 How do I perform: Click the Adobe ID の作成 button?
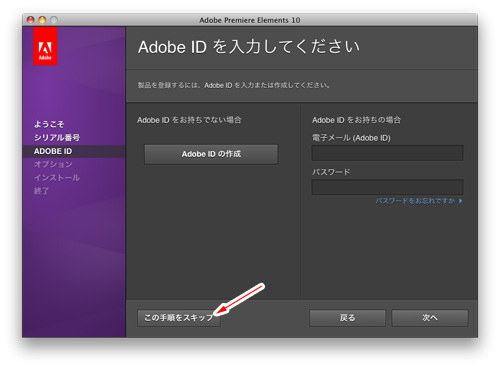click(211, 154)
